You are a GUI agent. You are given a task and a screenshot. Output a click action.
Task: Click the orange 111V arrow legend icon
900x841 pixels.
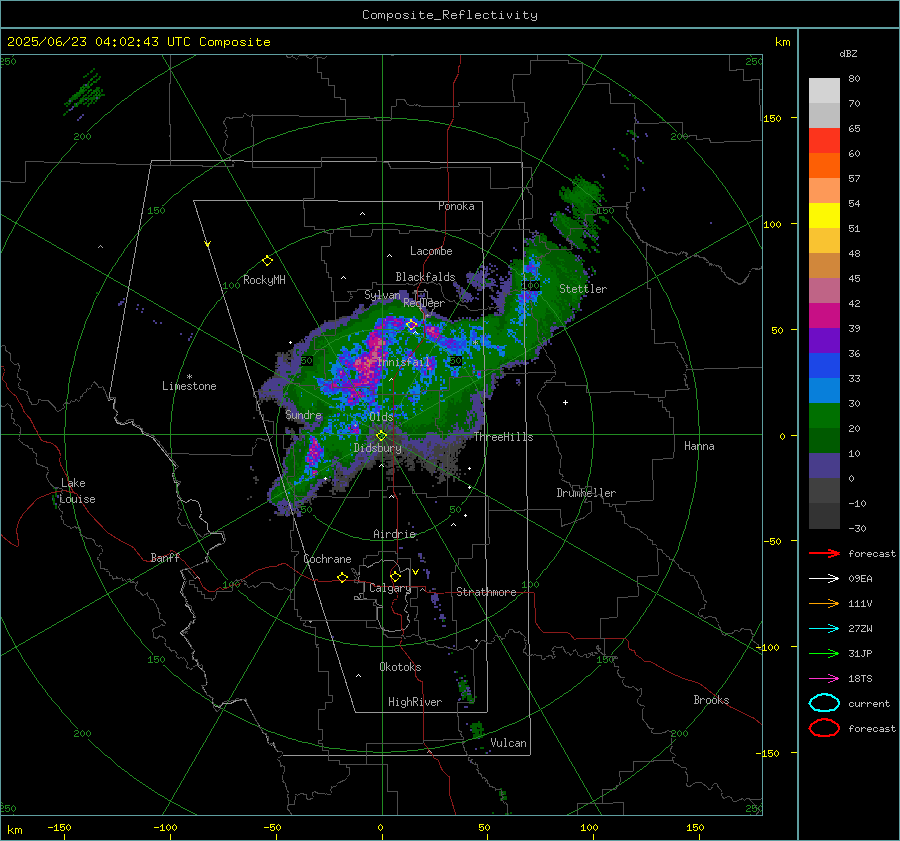click(x=824, y=603)
